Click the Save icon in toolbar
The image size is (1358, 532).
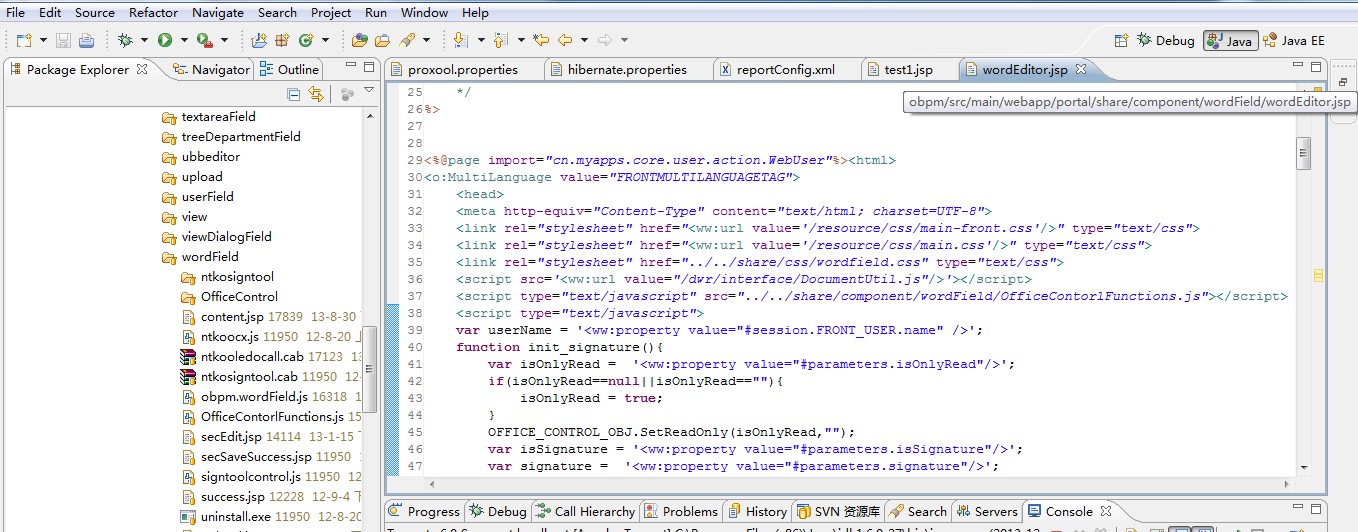(x=63, y=40)
